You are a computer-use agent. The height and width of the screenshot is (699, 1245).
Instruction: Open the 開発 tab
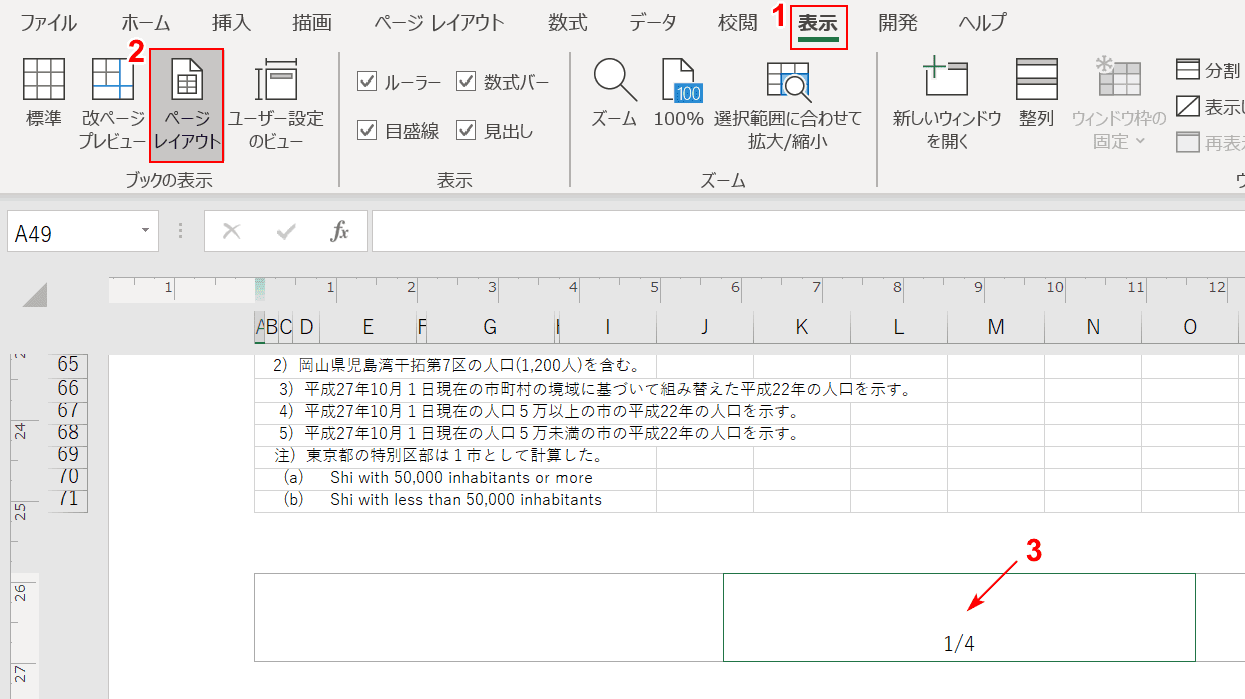click(898, 23)
